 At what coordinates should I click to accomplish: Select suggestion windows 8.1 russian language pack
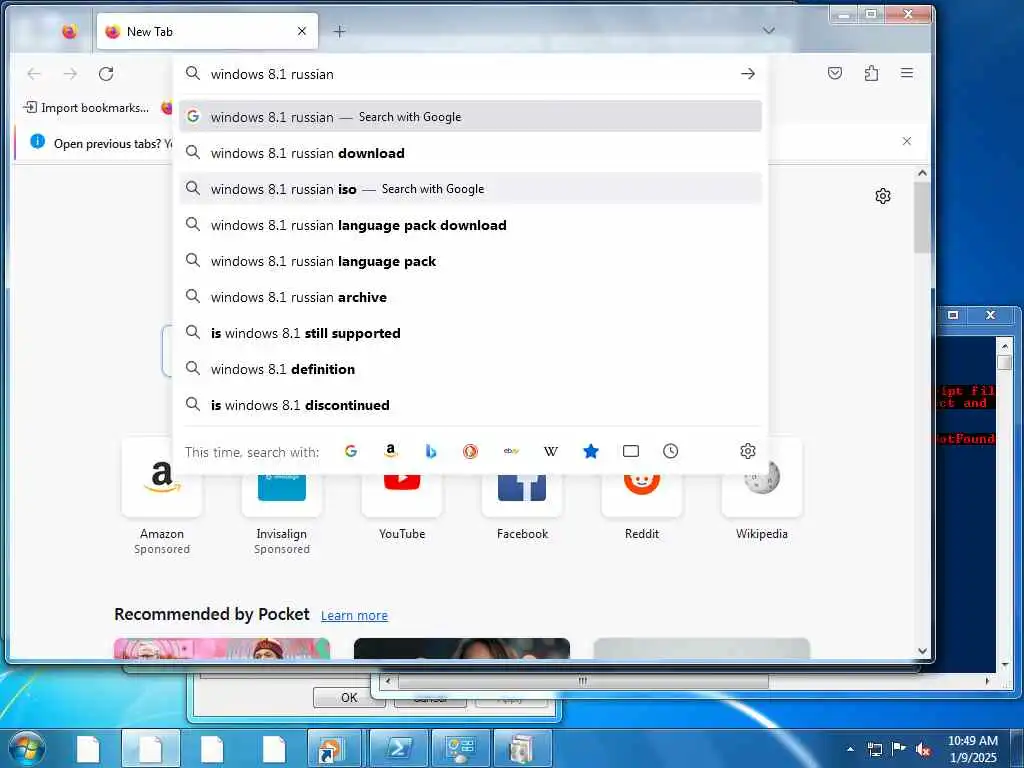coord(470,261)
